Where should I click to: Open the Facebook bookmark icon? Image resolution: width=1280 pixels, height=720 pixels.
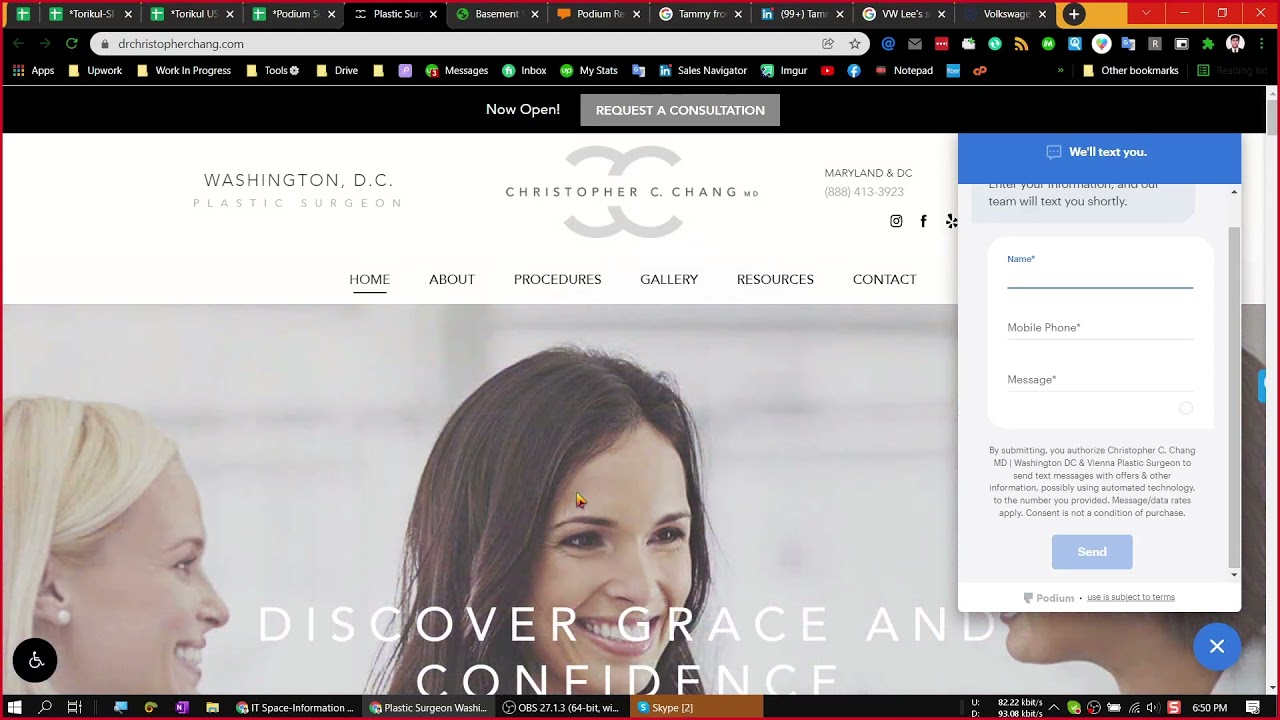[853, 71]
